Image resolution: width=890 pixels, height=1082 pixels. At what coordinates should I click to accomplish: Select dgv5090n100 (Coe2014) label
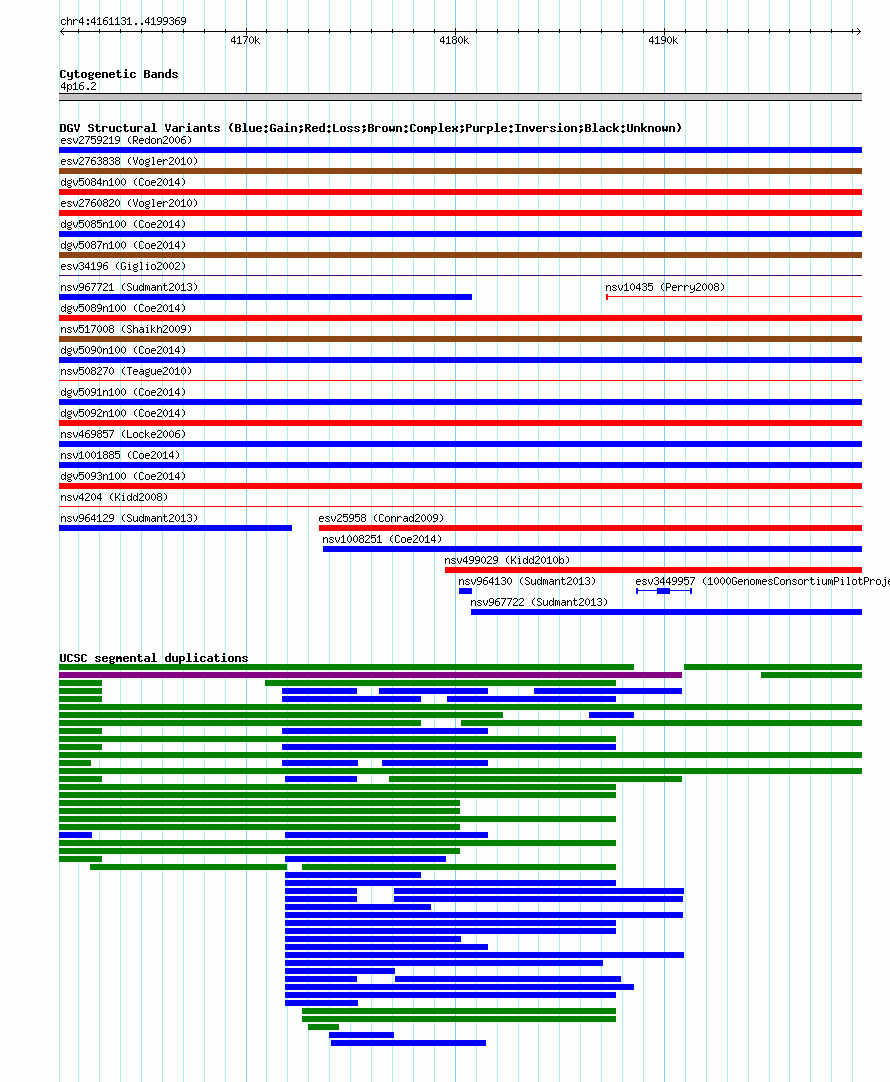(x=123, y=350)
